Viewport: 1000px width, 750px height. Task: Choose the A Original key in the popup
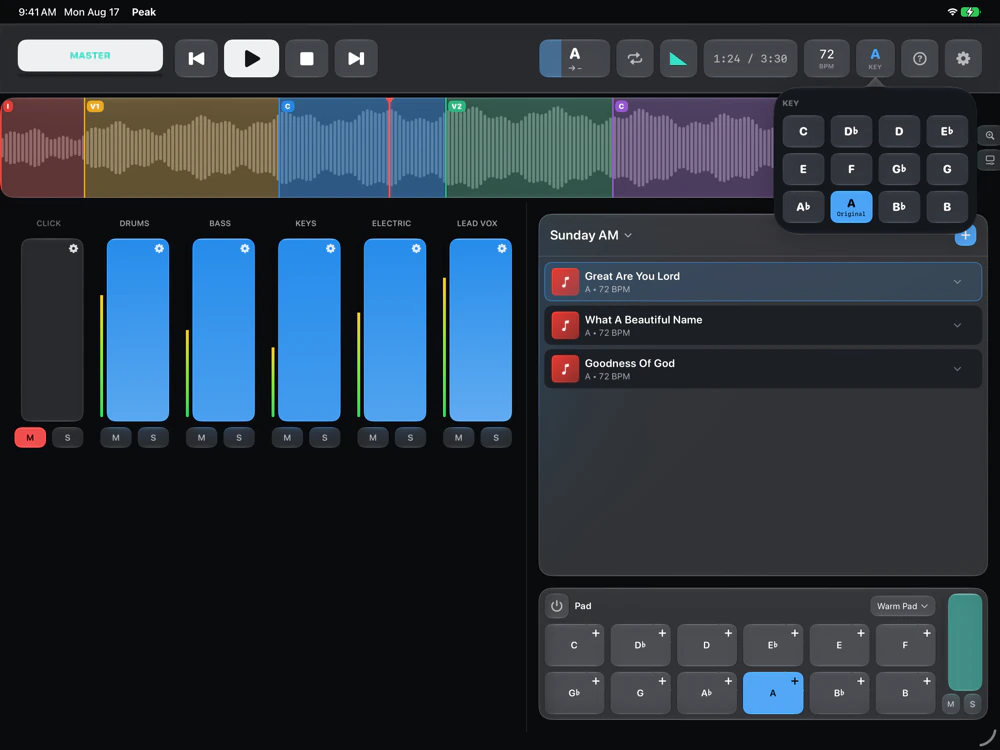tap(851, 207)
